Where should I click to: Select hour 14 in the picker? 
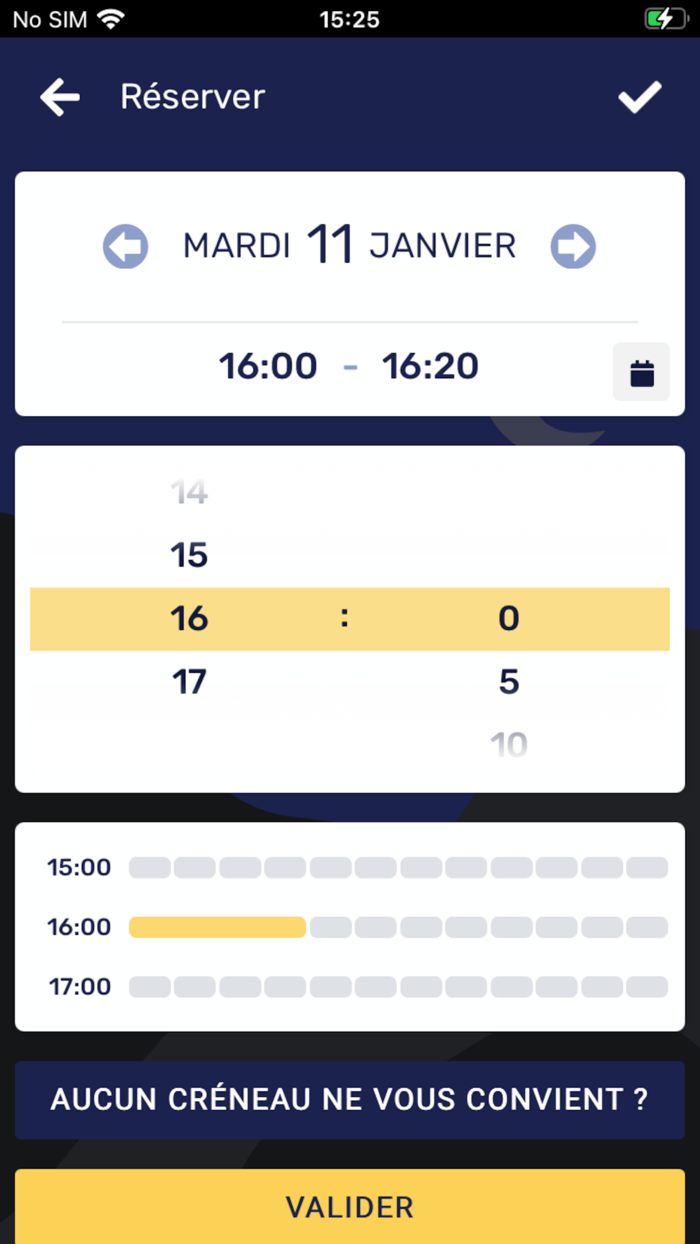pos(189,492)
